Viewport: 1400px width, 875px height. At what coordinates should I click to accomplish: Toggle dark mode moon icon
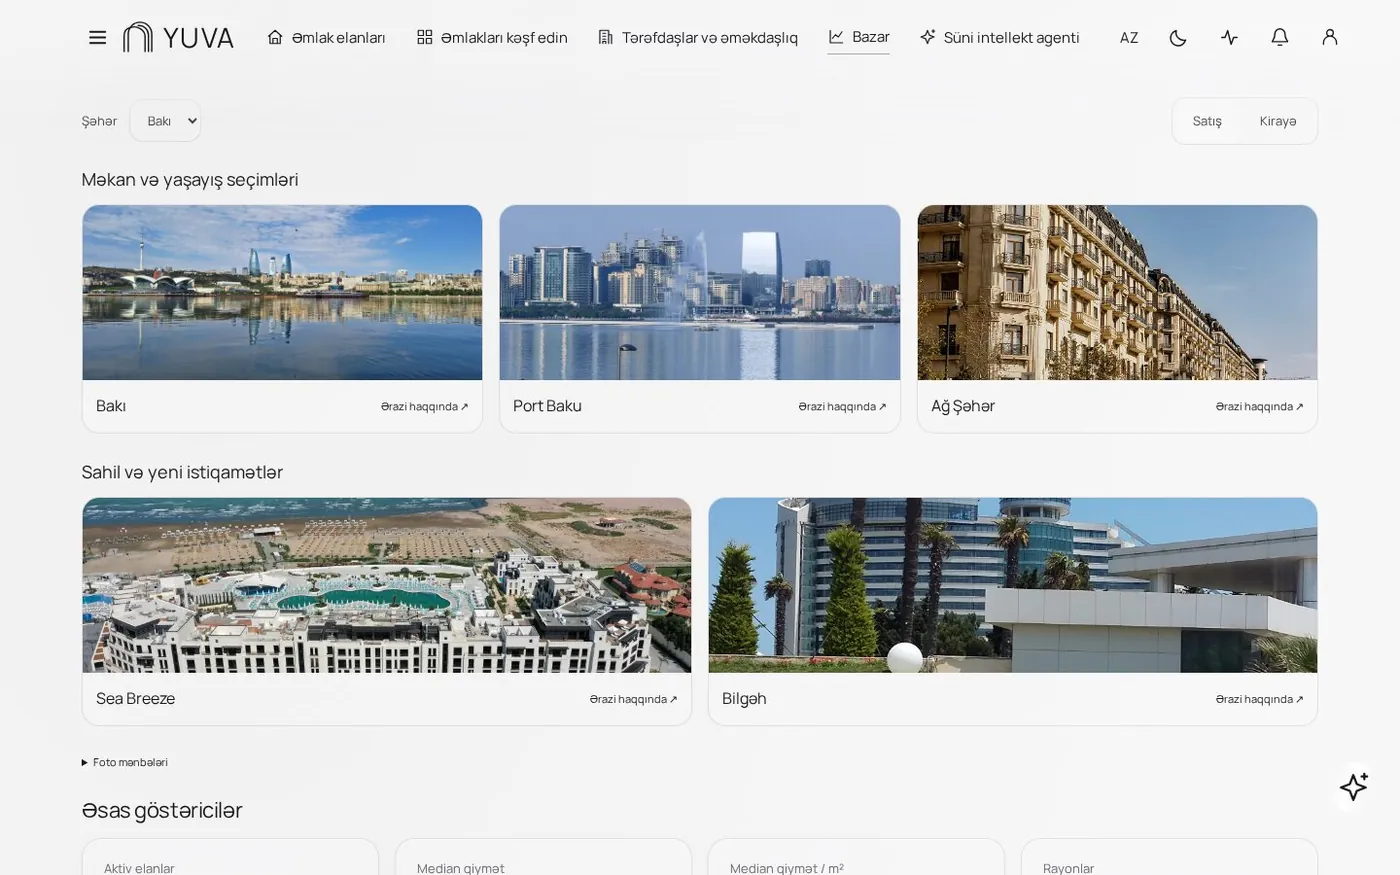[1178, 37]
